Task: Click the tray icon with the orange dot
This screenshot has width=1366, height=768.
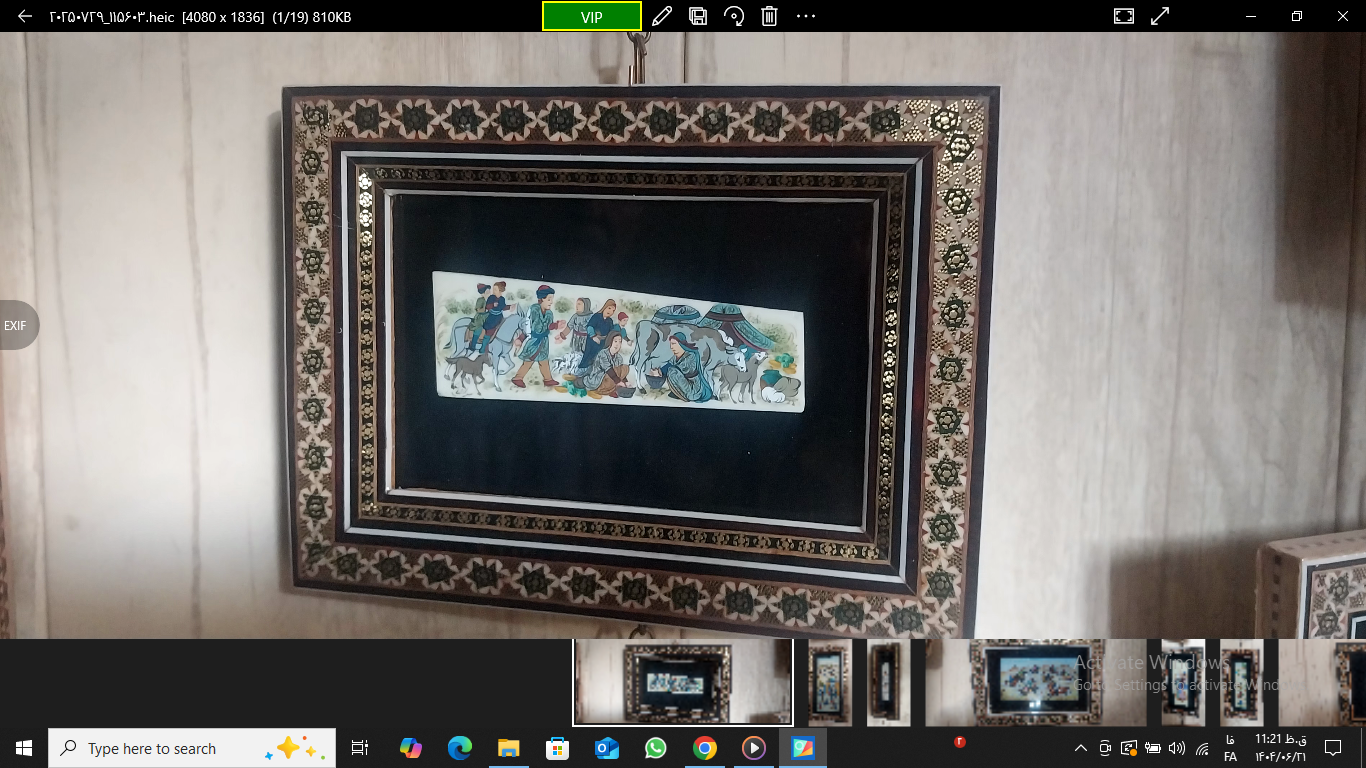Action: (x=1129, y=748)
